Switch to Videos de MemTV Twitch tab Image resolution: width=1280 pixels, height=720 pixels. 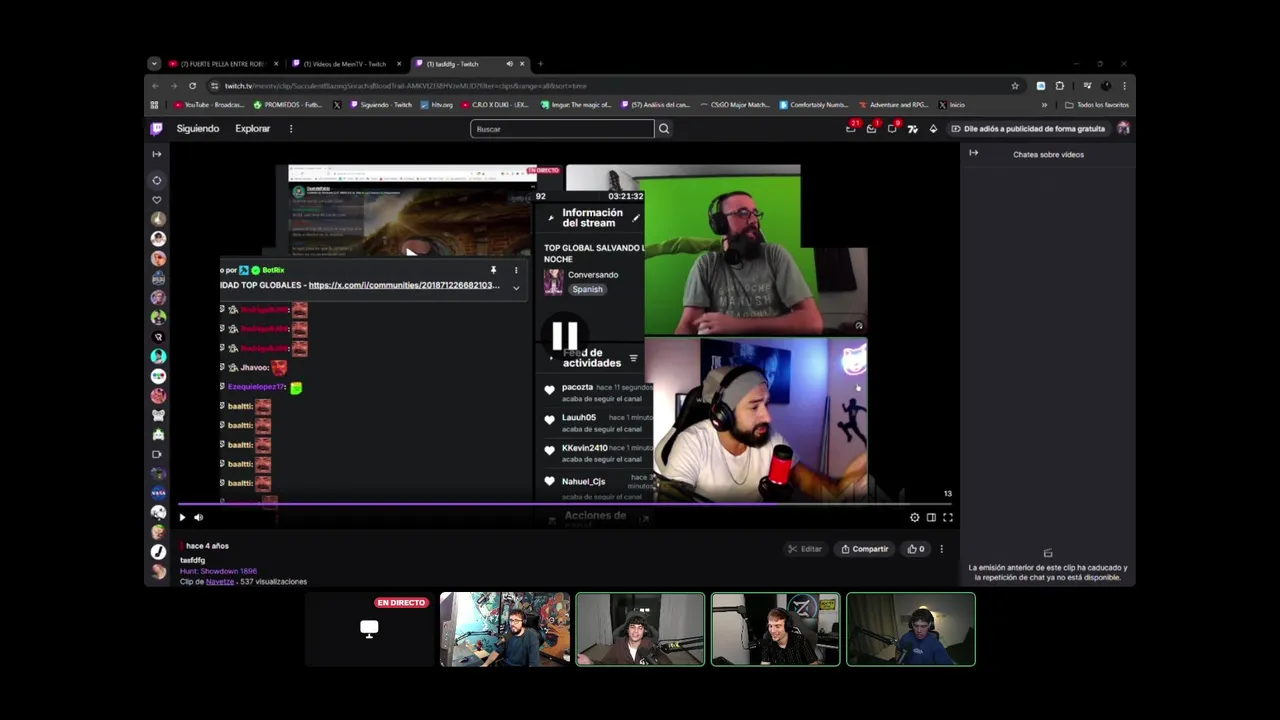(x=346, y=64)
